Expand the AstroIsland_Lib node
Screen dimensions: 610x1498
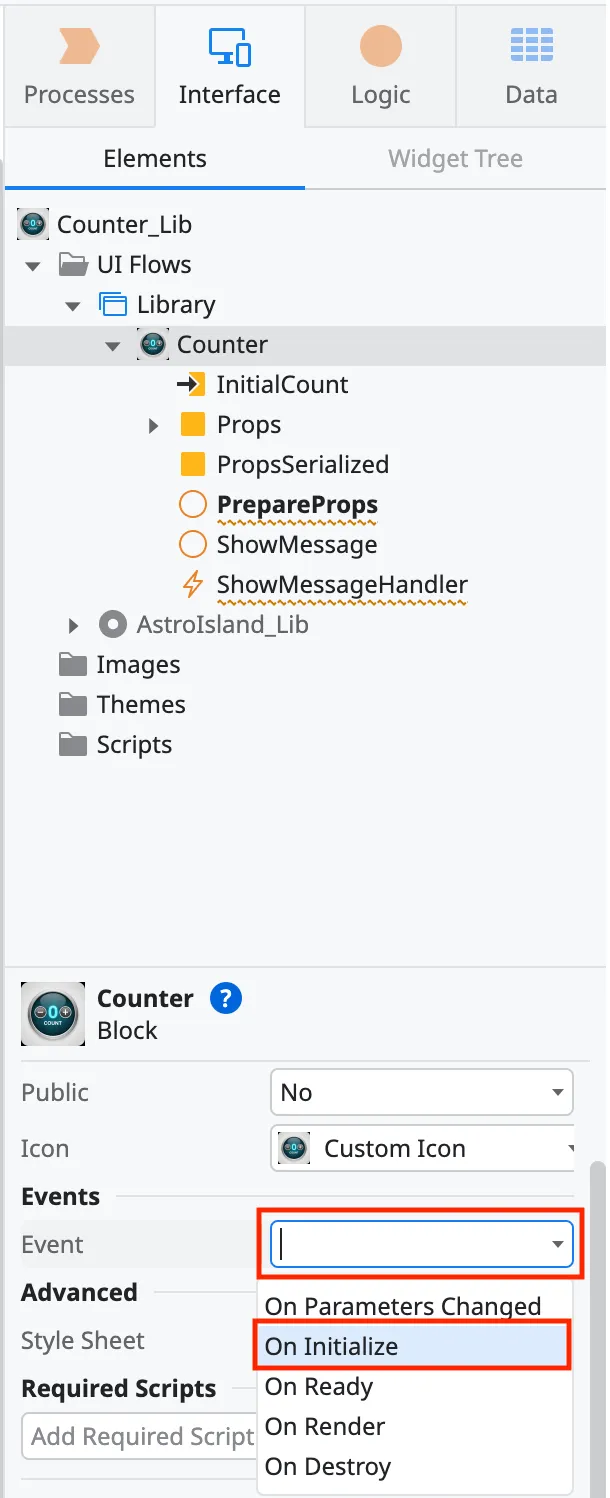(72, 624)
